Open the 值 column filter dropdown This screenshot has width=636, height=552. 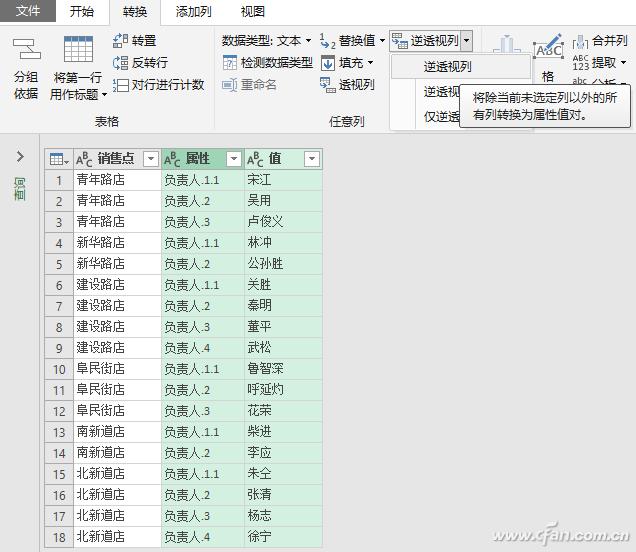312,159
